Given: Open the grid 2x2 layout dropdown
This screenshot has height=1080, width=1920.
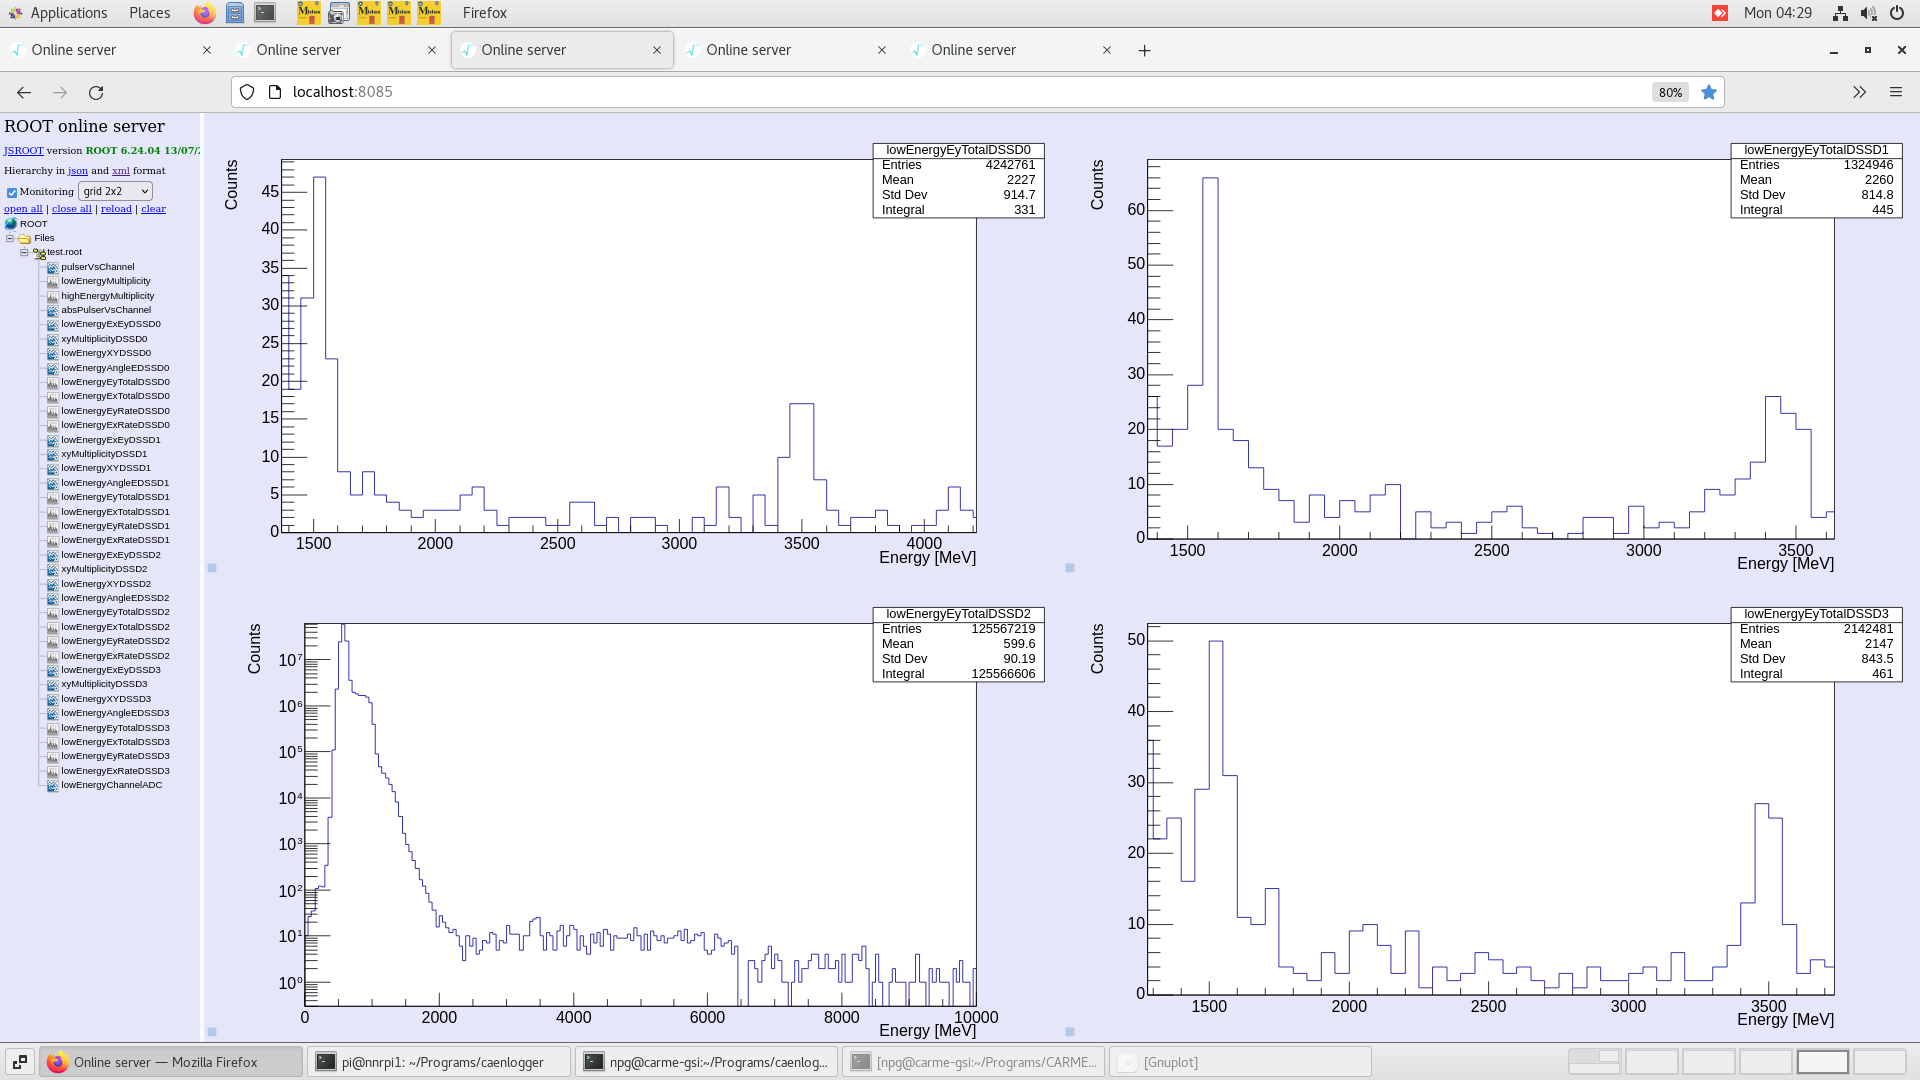Looking at the screenshot, I should (115, 191).
